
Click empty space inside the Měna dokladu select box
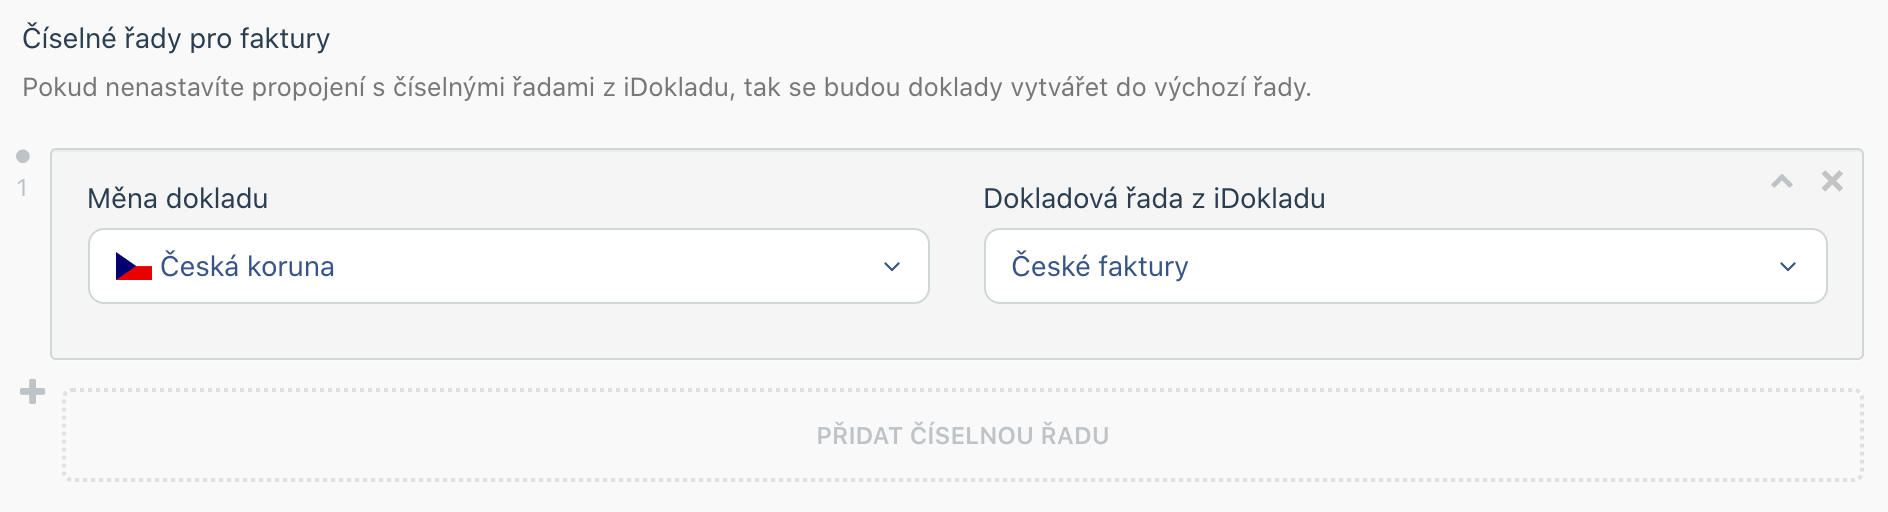tap(600, 267)
